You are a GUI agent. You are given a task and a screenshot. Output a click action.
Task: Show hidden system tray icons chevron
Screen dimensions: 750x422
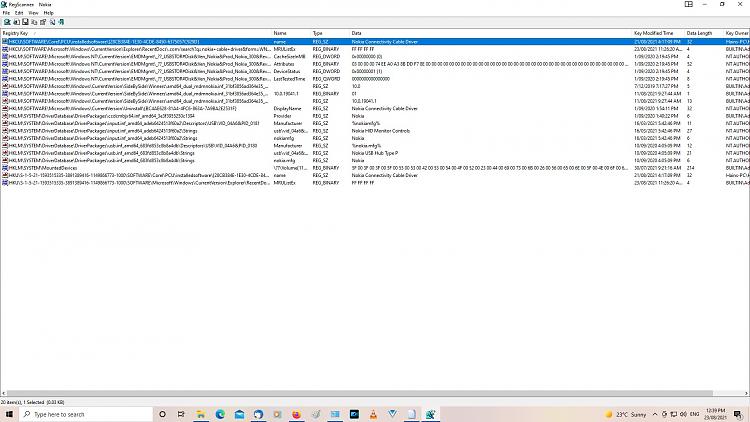[x=655, y=414]
